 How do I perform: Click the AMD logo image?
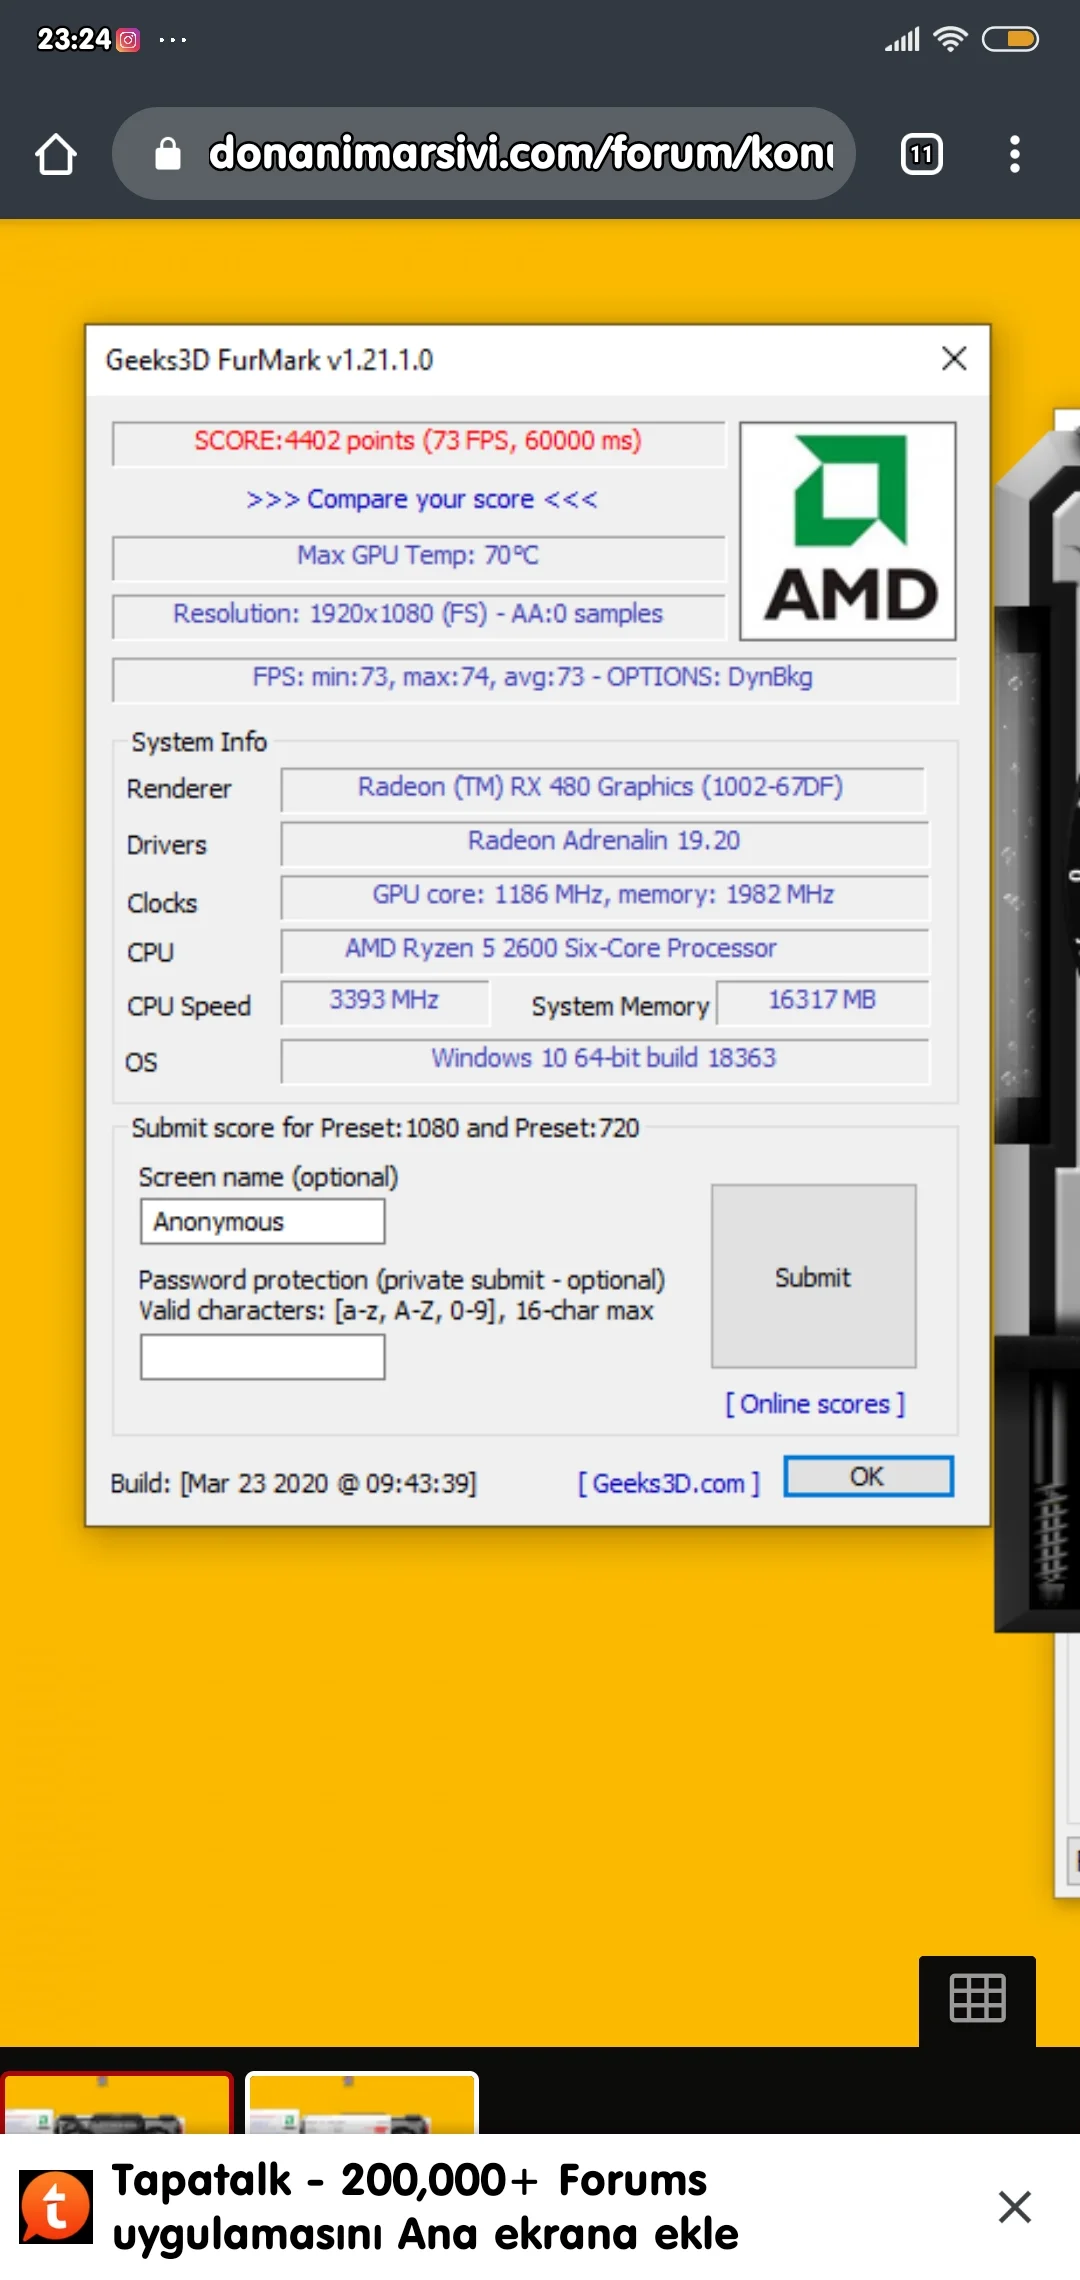[x=848, y=531]
